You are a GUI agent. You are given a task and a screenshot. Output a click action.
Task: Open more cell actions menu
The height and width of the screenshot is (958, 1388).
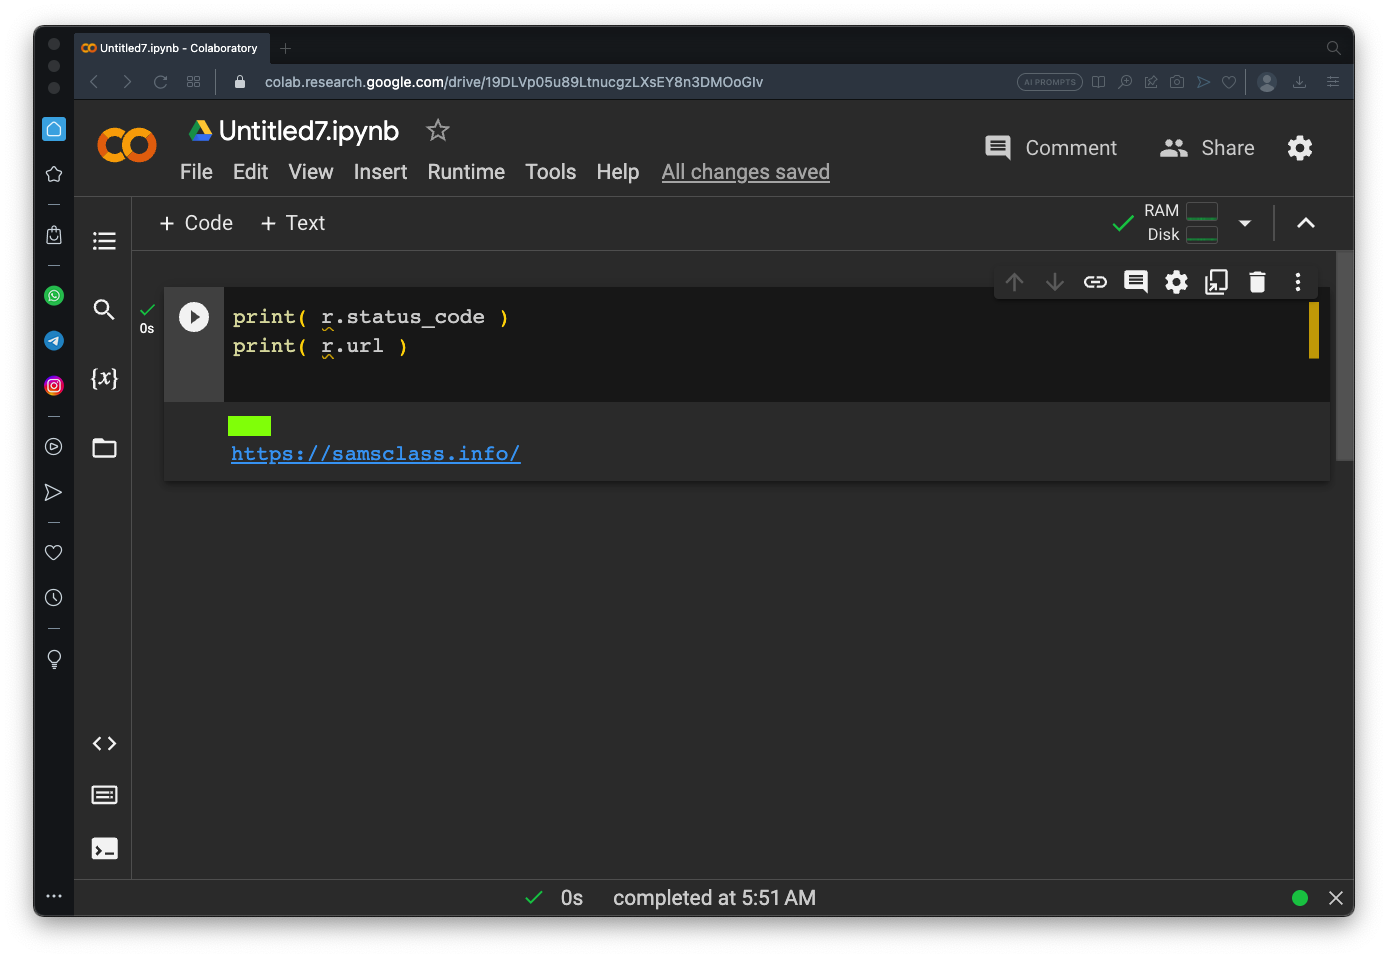[x=1298, y=282]
